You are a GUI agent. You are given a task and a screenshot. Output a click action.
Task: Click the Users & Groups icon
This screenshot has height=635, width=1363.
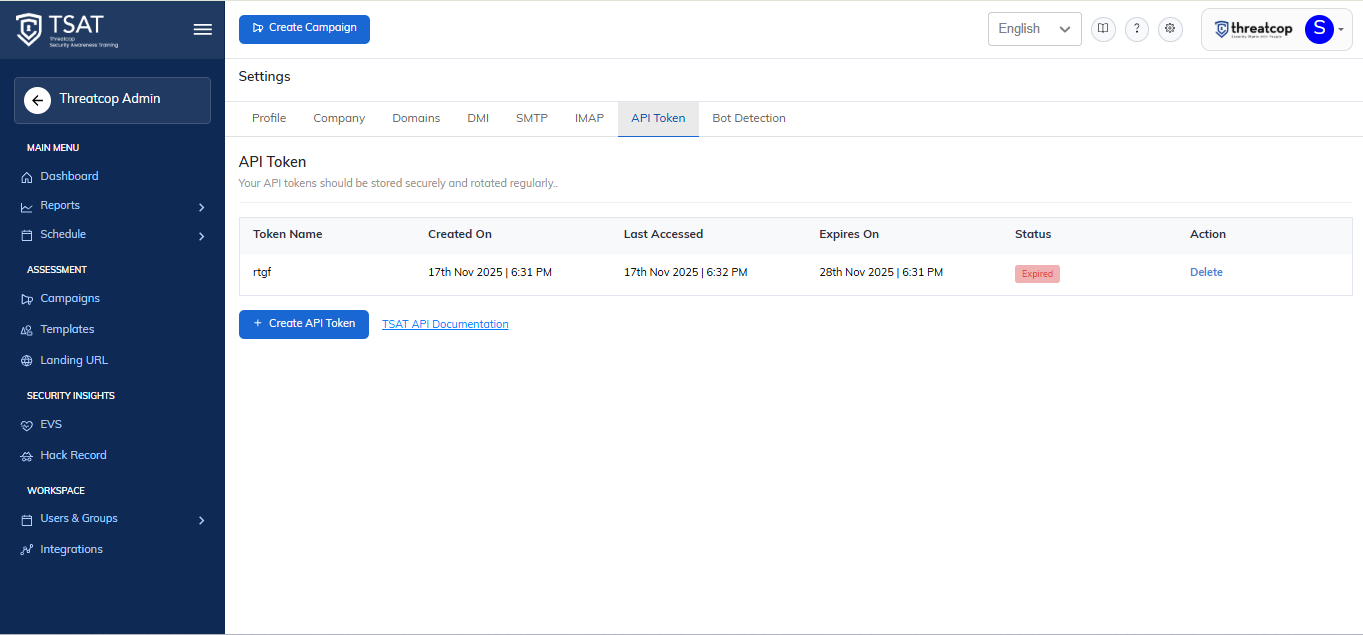(x=27, y=519)
